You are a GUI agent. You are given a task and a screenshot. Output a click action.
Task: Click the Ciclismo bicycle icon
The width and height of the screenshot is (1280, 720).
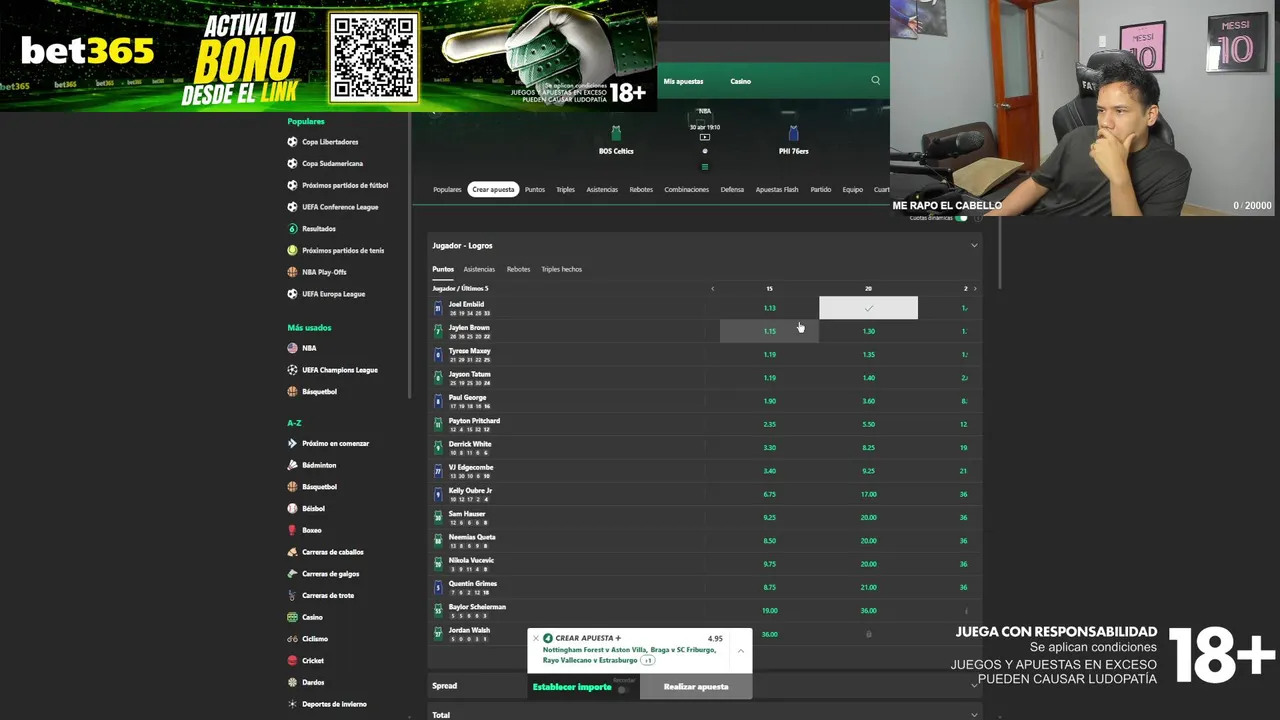292,639
